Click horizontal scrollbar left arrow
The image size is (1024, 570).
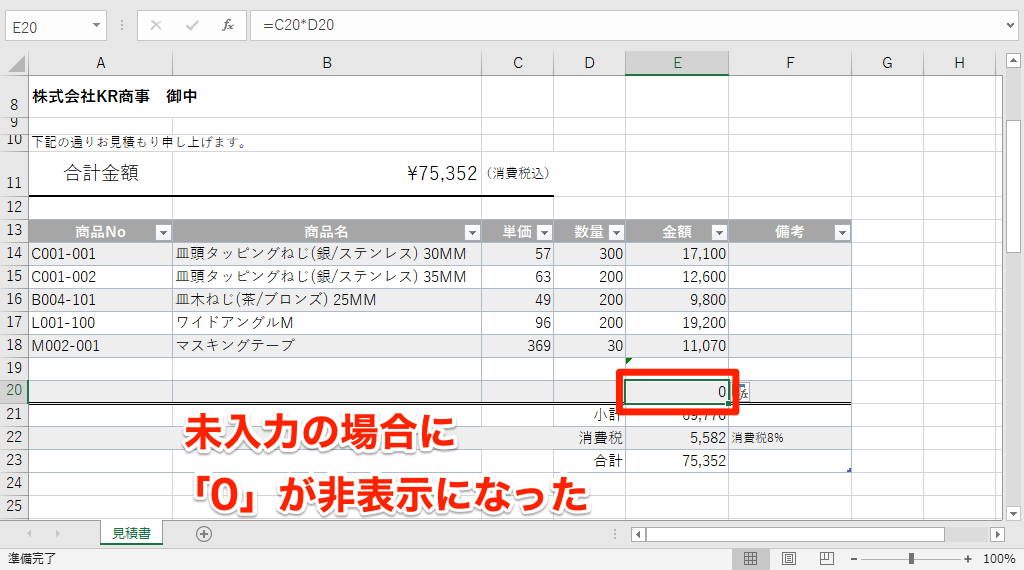pos(639,535)
